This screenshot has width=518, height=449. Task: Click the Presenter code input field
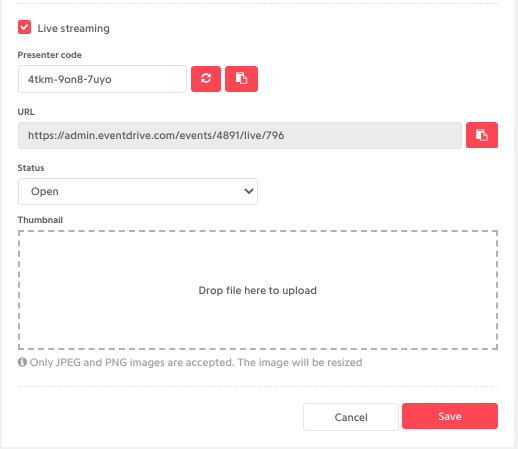click(102, 79)
